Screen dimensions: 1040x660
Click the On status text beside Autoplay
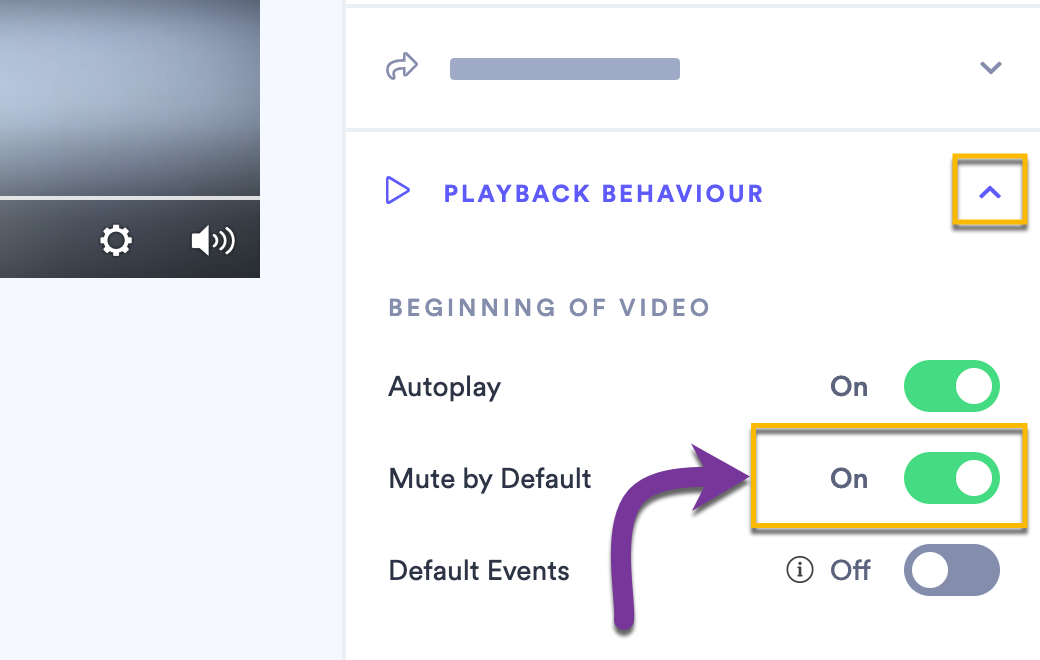click(849, 387)
